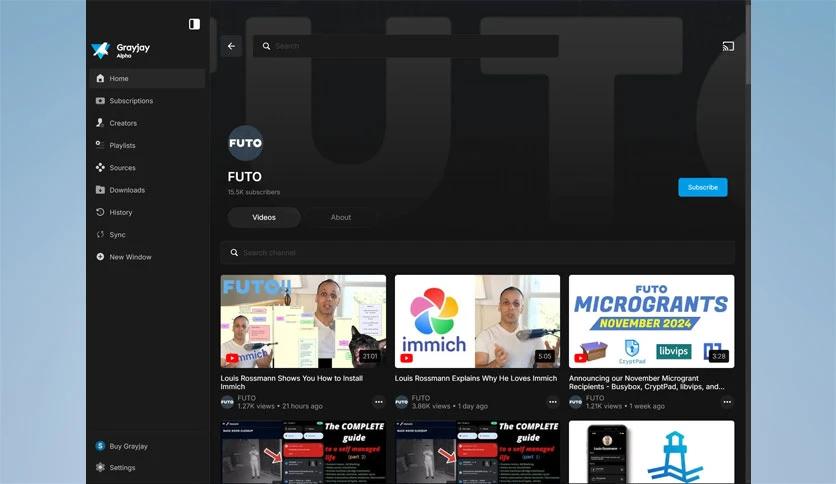
Task: Open options menu for Install Immich video
Action: pyautogui.click(x=379, y=402)
